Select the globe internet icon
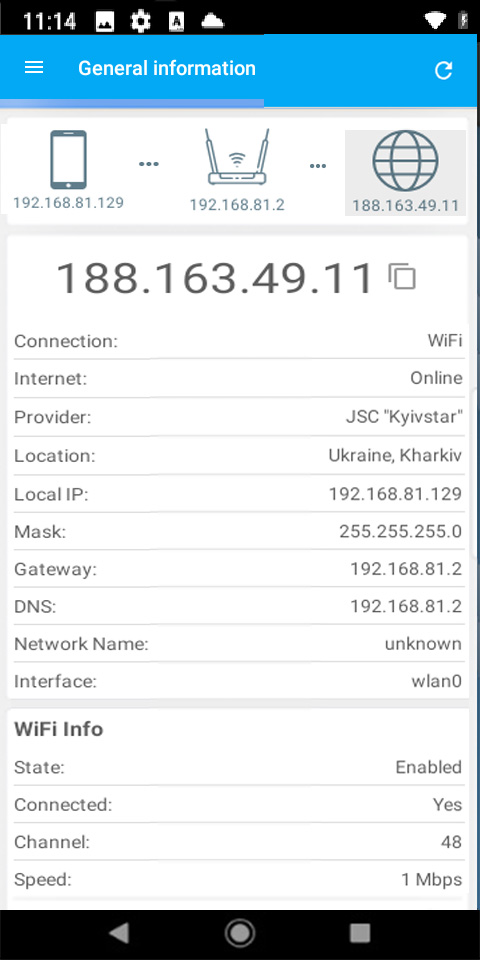The height and width of the screenshot is (960, 480). 405,160
